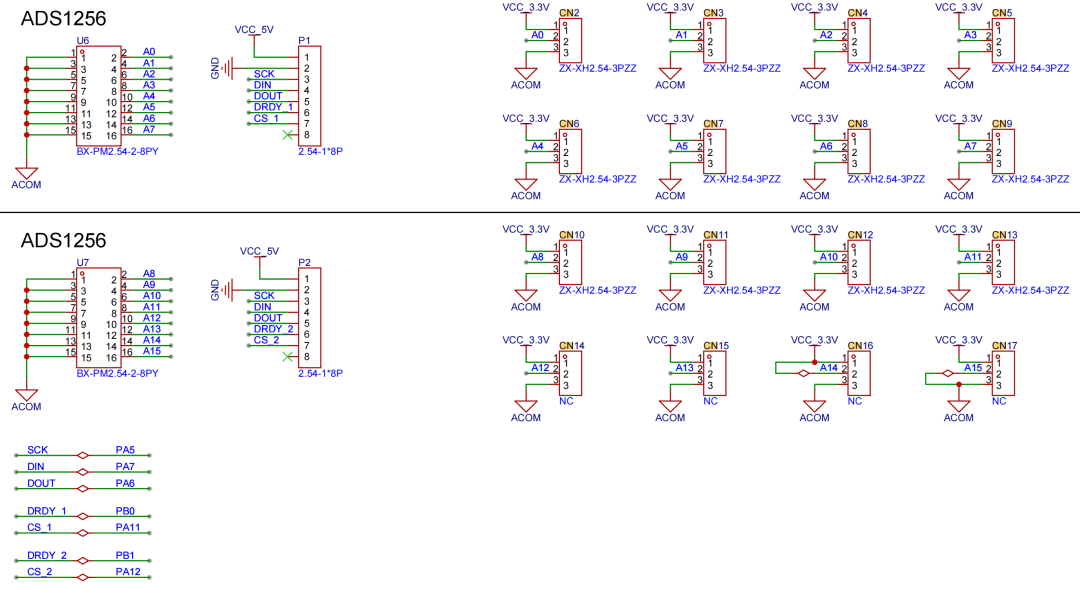
Task: Select the A5 net label at connector CN7
Action: tap(681, 146)
